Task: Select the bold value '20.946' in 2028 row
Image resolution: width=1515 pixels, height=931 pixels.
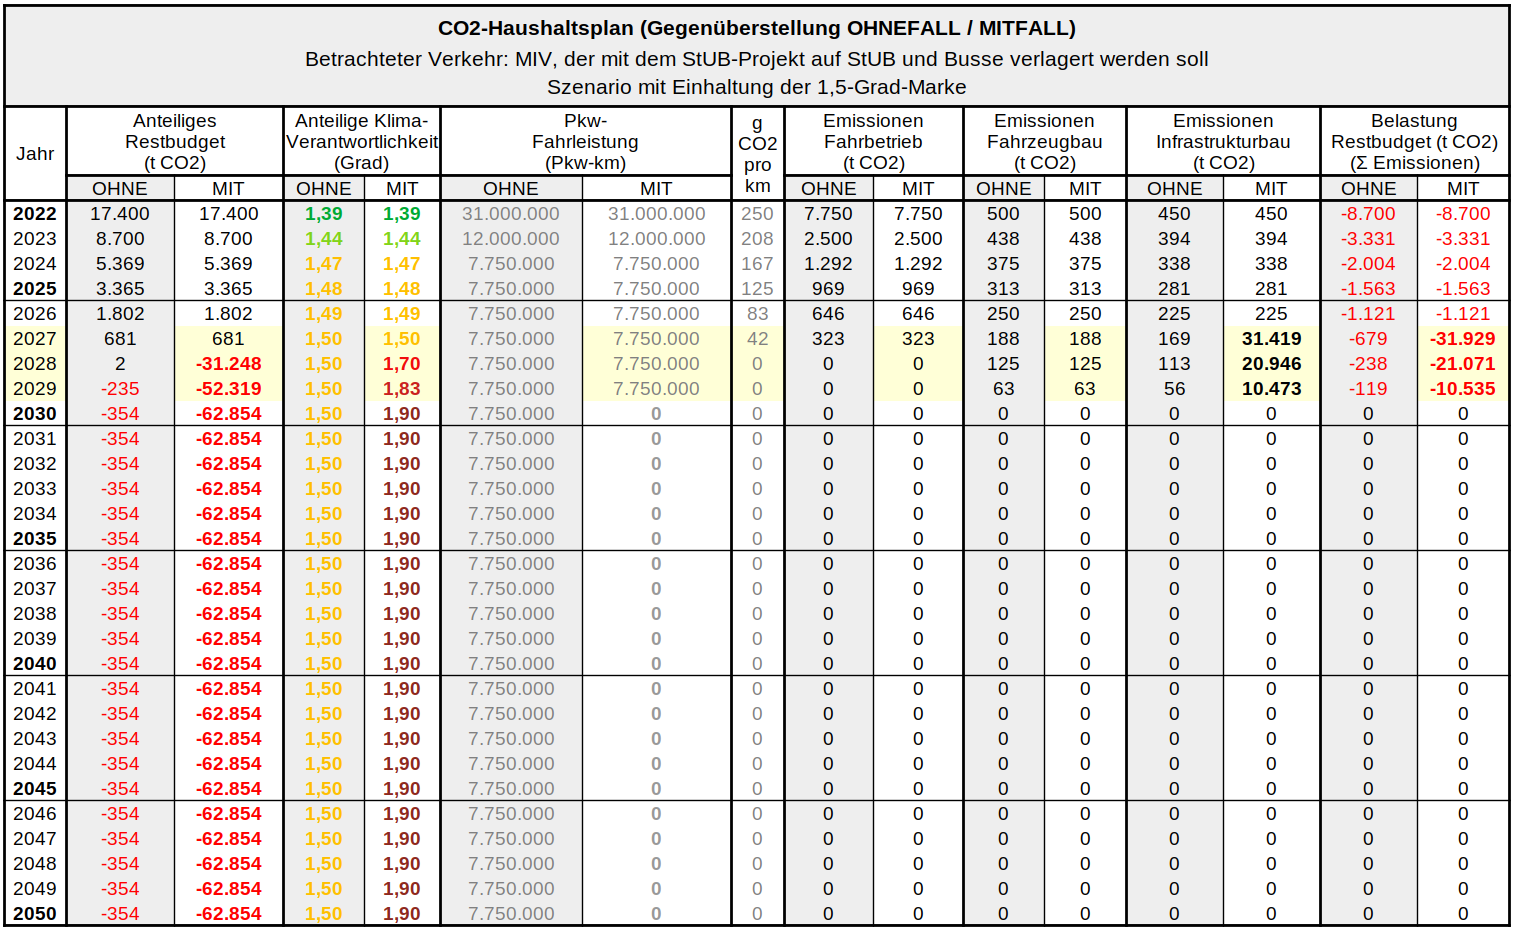Action: (x=1271, y=364)
